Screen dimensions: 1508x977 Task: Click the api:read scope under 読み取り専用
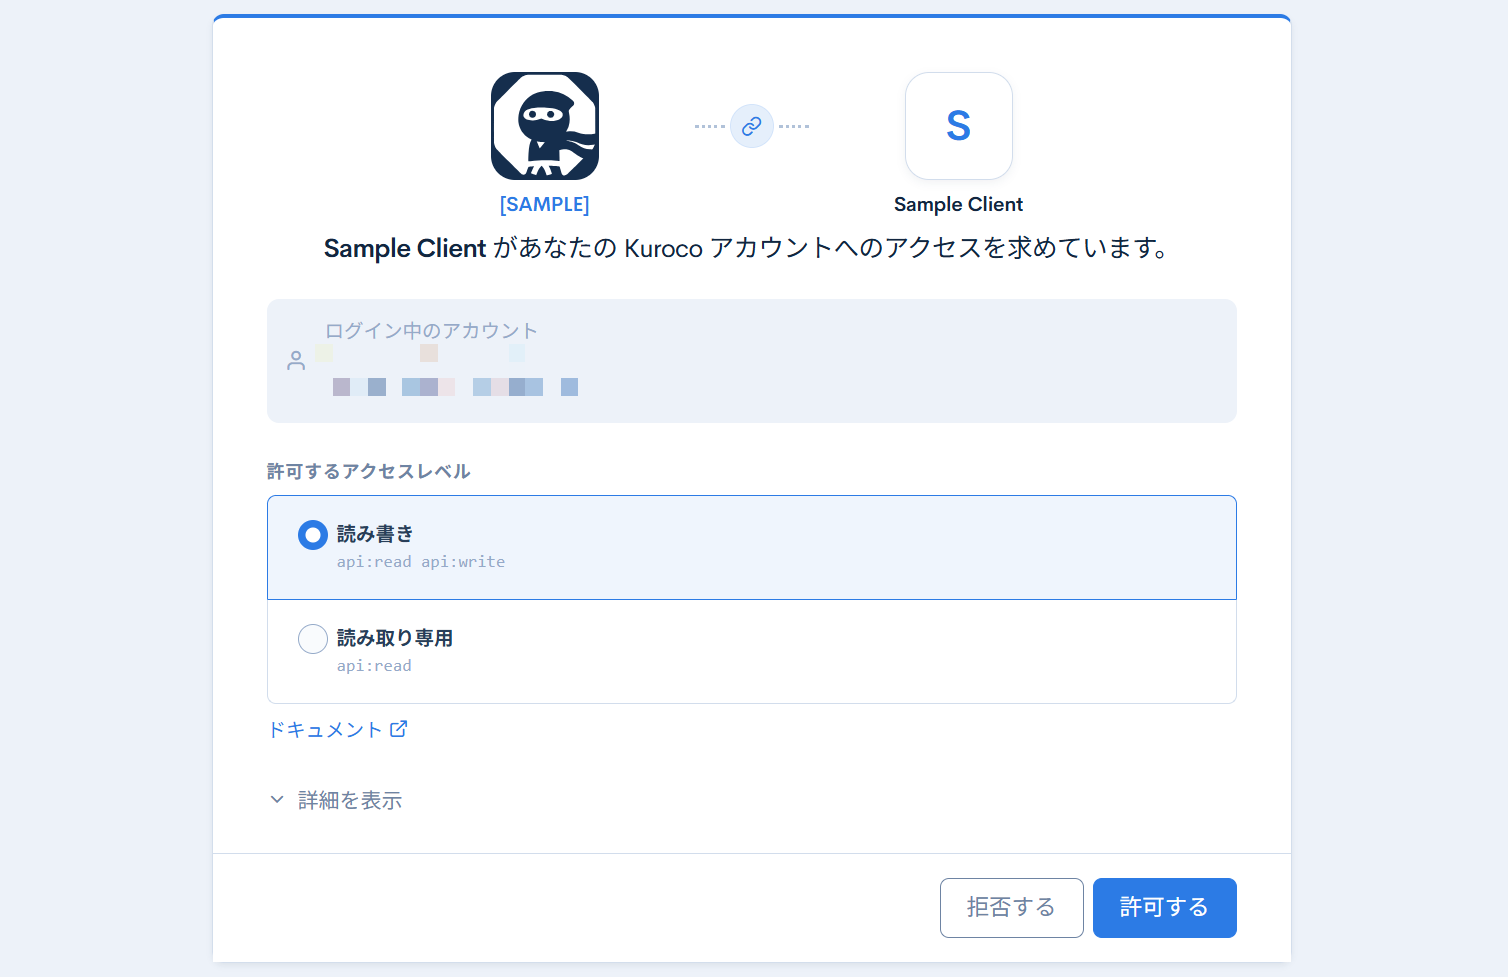pos(374,666)
